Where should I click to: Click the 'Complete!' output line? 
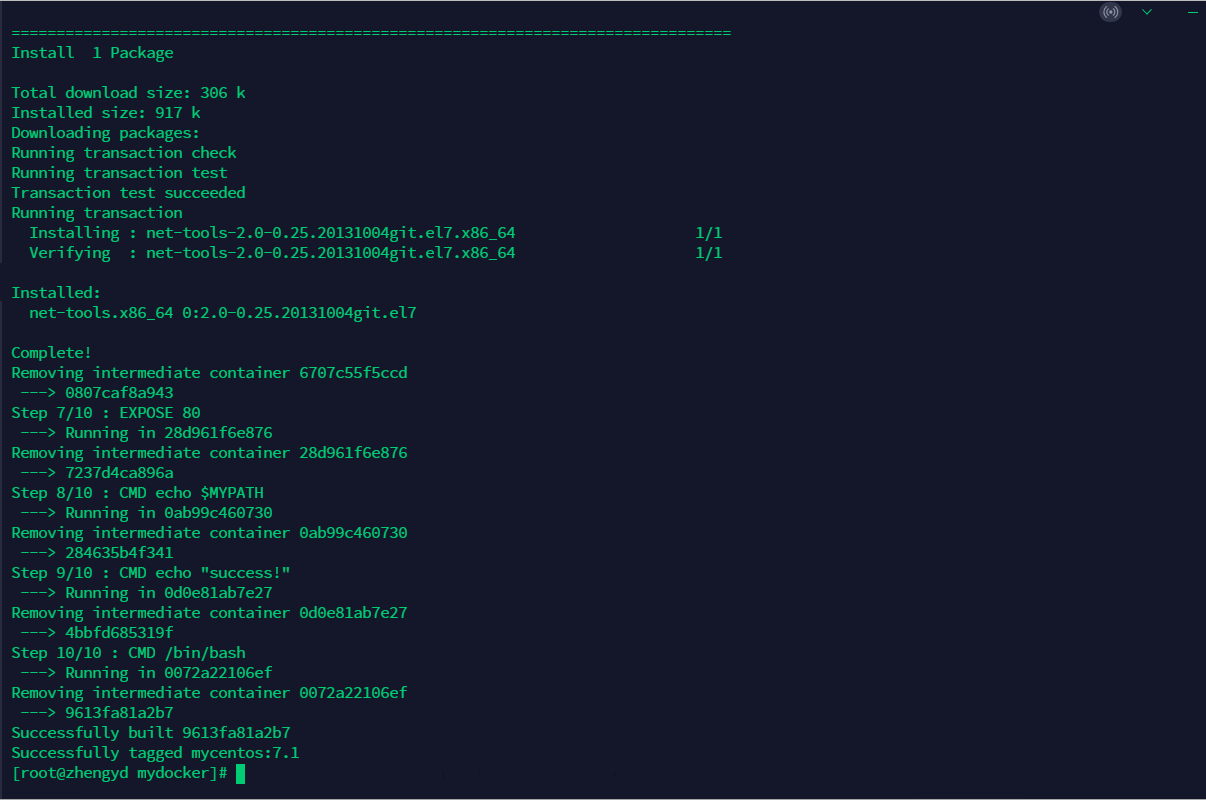[x=51, y=353]
